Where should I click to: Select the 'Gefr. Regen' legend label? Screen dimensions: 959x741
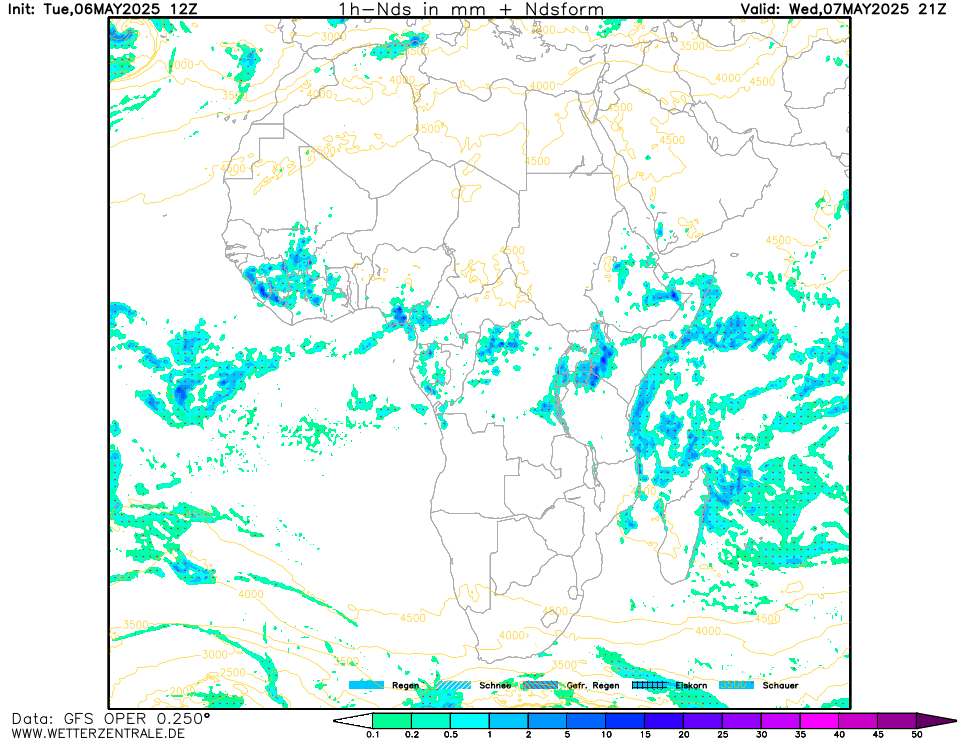[593, 685]
